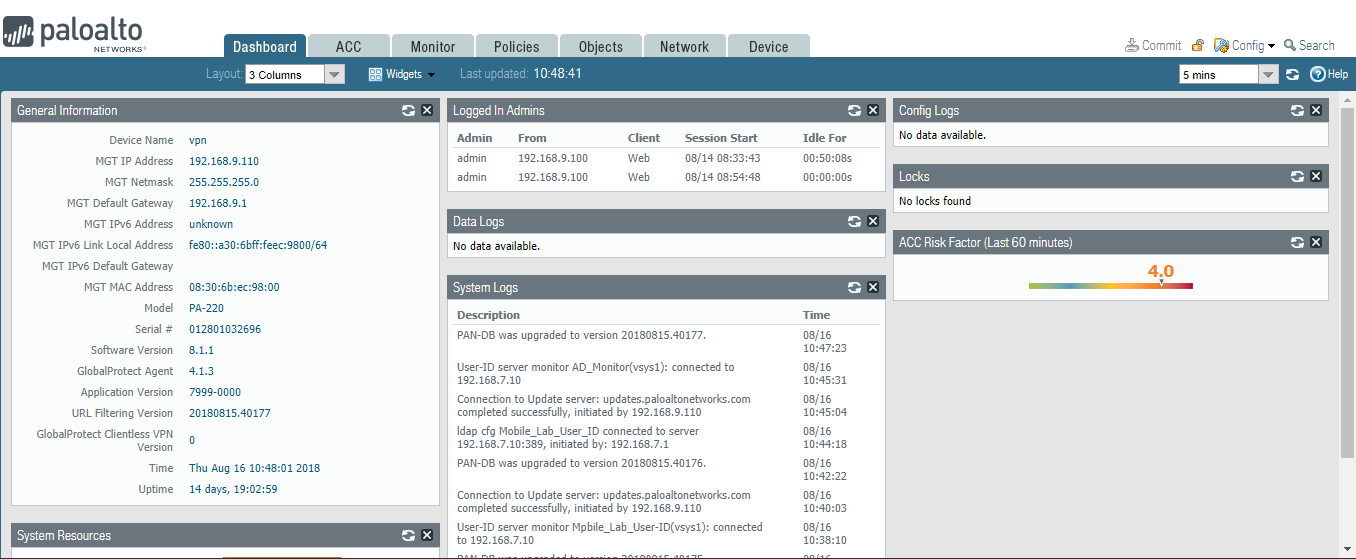1356x559 pixels.
Task: Click the serial number 012801032696
Action: (225, 329)
